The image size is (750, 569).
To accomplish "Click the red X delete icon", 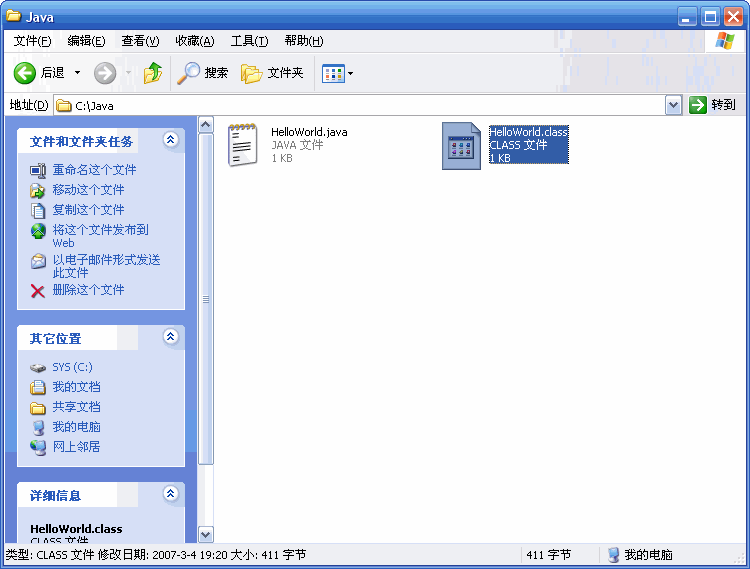I will coord(38,291).
